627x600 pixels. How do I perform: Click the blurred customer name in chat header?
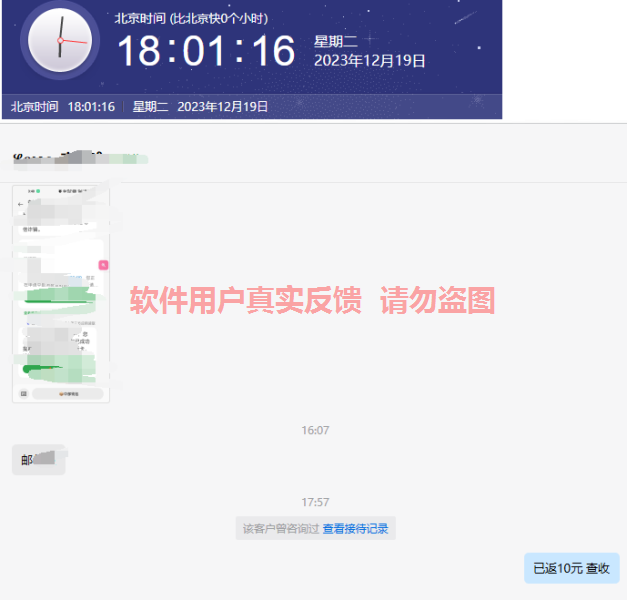76,158
